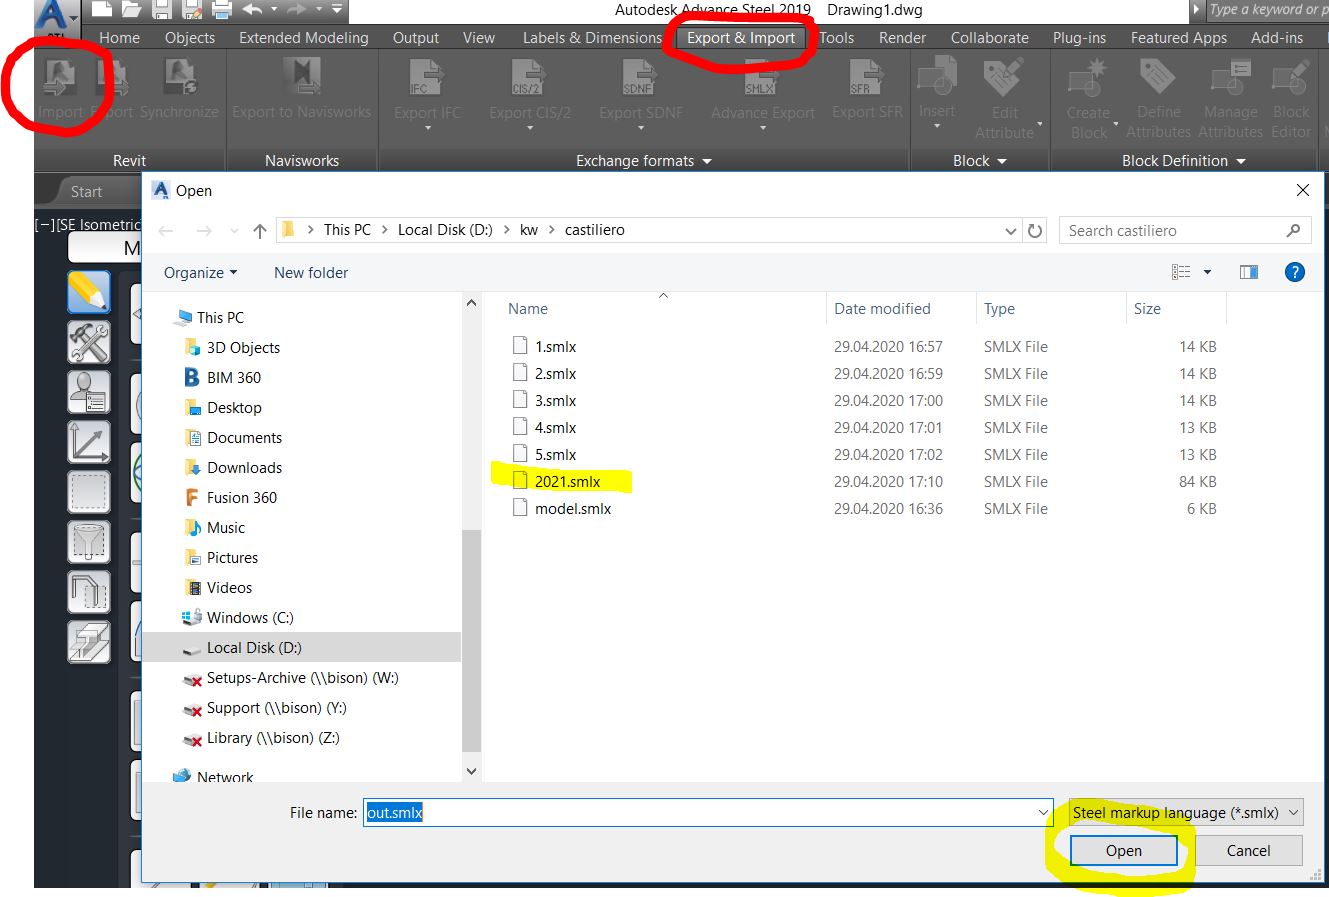Open the Block Editor
This screenshot has height=897, width=1329.
1290,90
